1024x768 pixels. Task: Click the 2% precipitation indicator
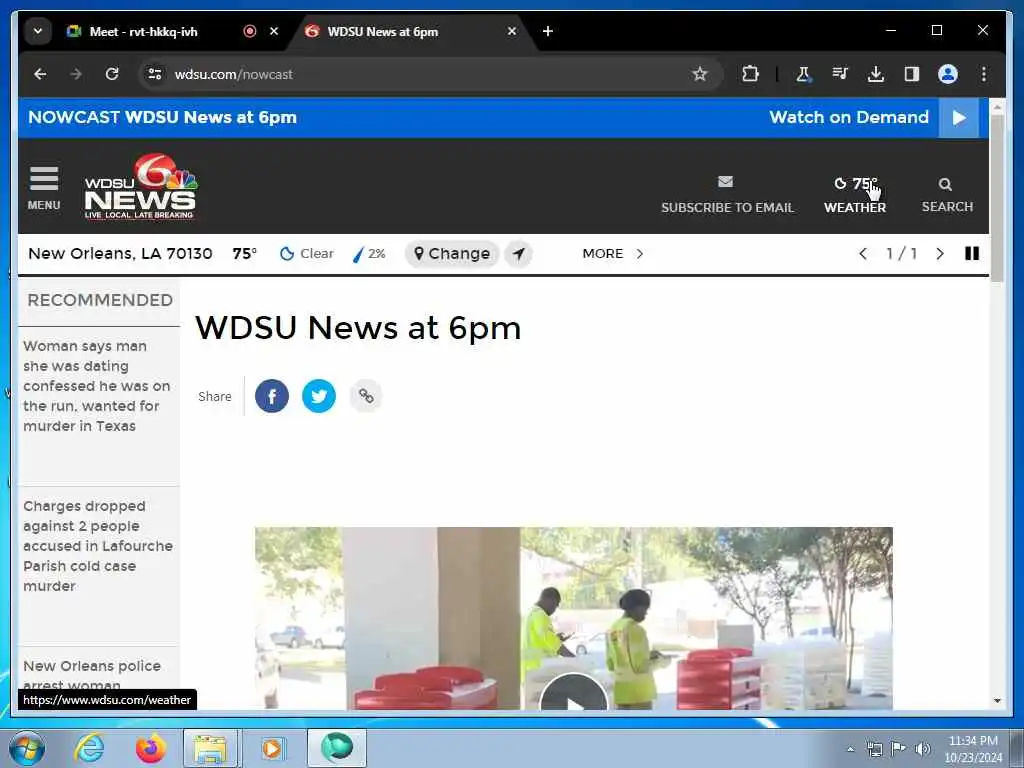(370, 253)
